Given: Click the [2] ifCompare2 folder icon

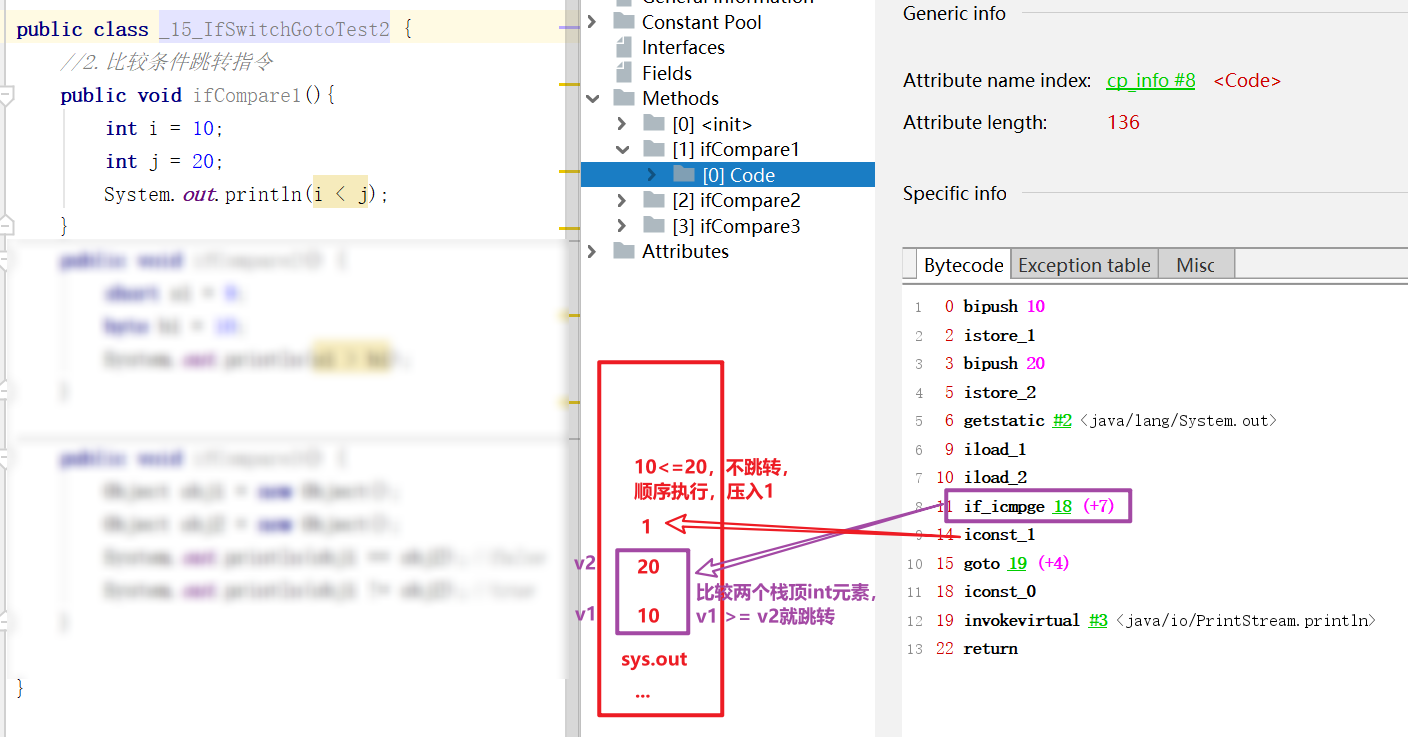Looking at the screenshot, I should coord(654,200).
